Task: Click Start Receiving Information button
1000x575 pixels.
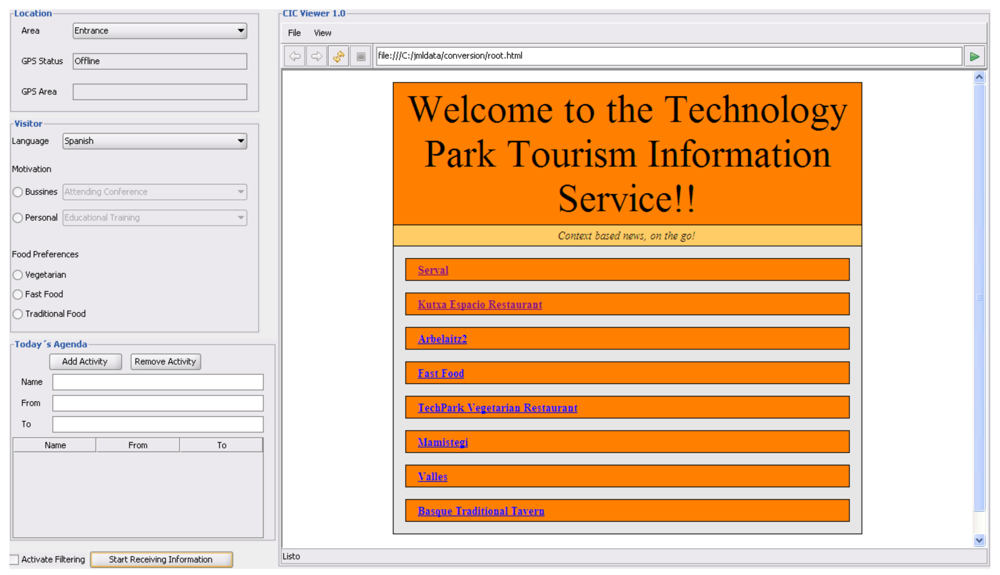Action: [x=161, y=560]
